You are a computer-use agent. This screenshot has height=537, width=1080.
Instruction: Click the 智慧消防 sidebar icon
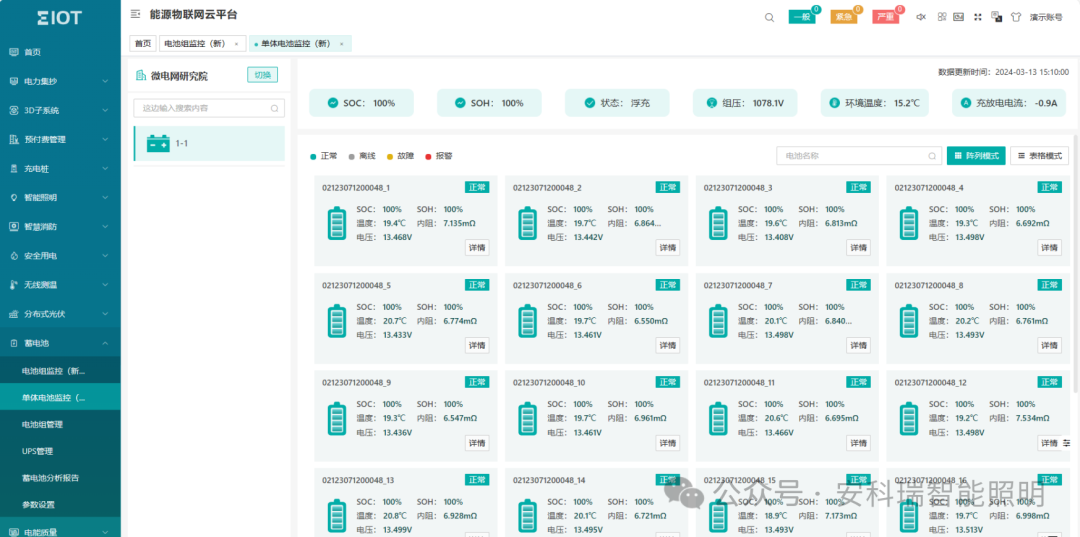tap(14, 227)
